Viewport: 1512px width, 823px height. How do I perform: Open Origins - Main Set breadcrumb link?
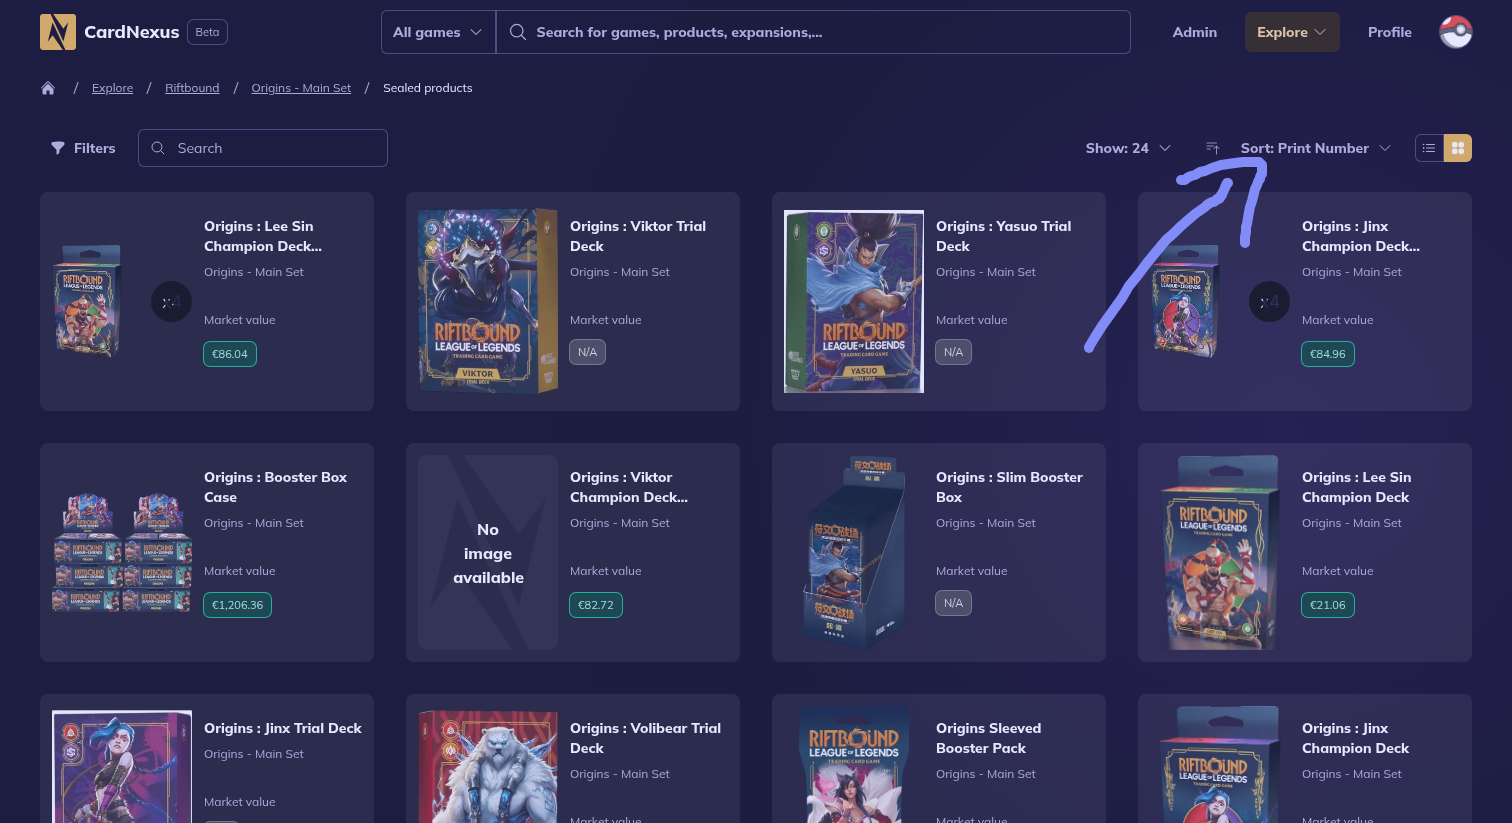point(301,88)
